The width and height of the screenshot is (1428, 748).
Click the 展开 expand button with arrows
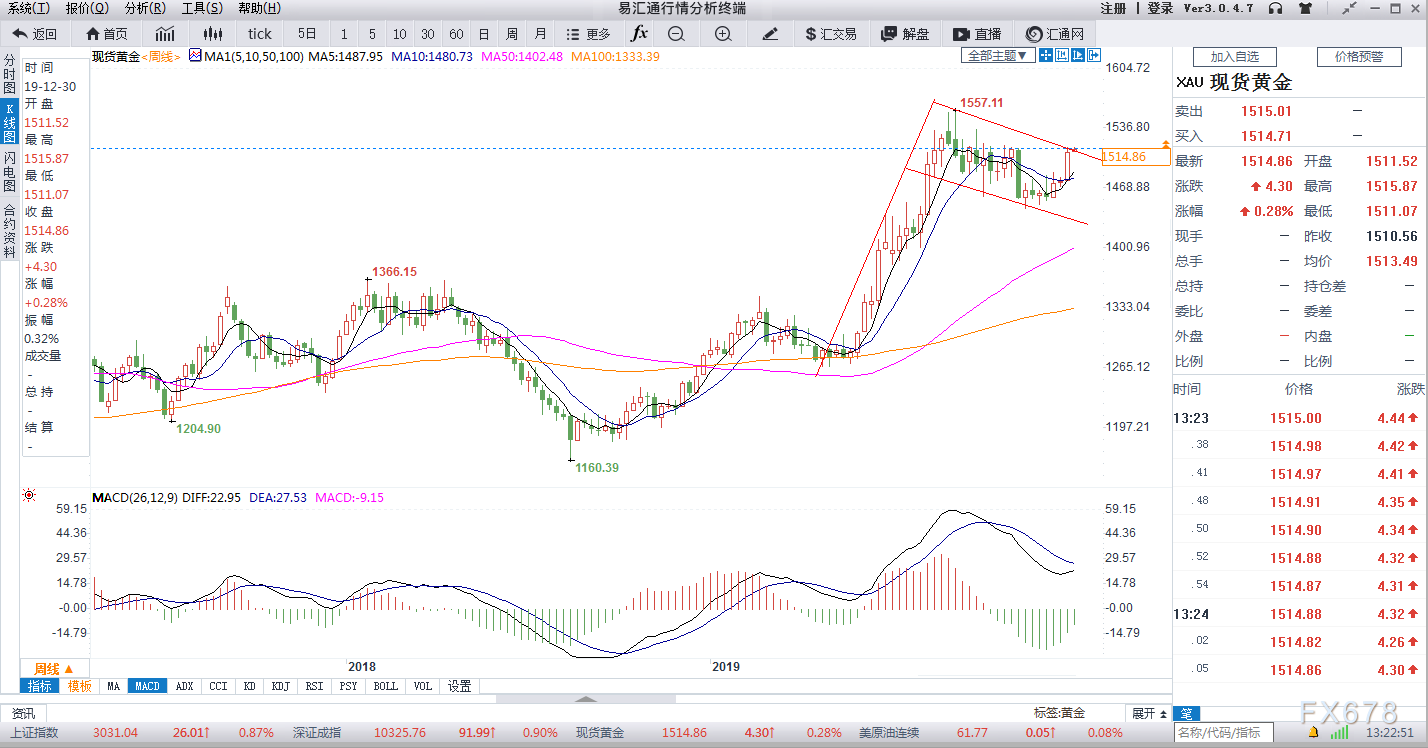pyautogui.click(x=1149, y=713)
